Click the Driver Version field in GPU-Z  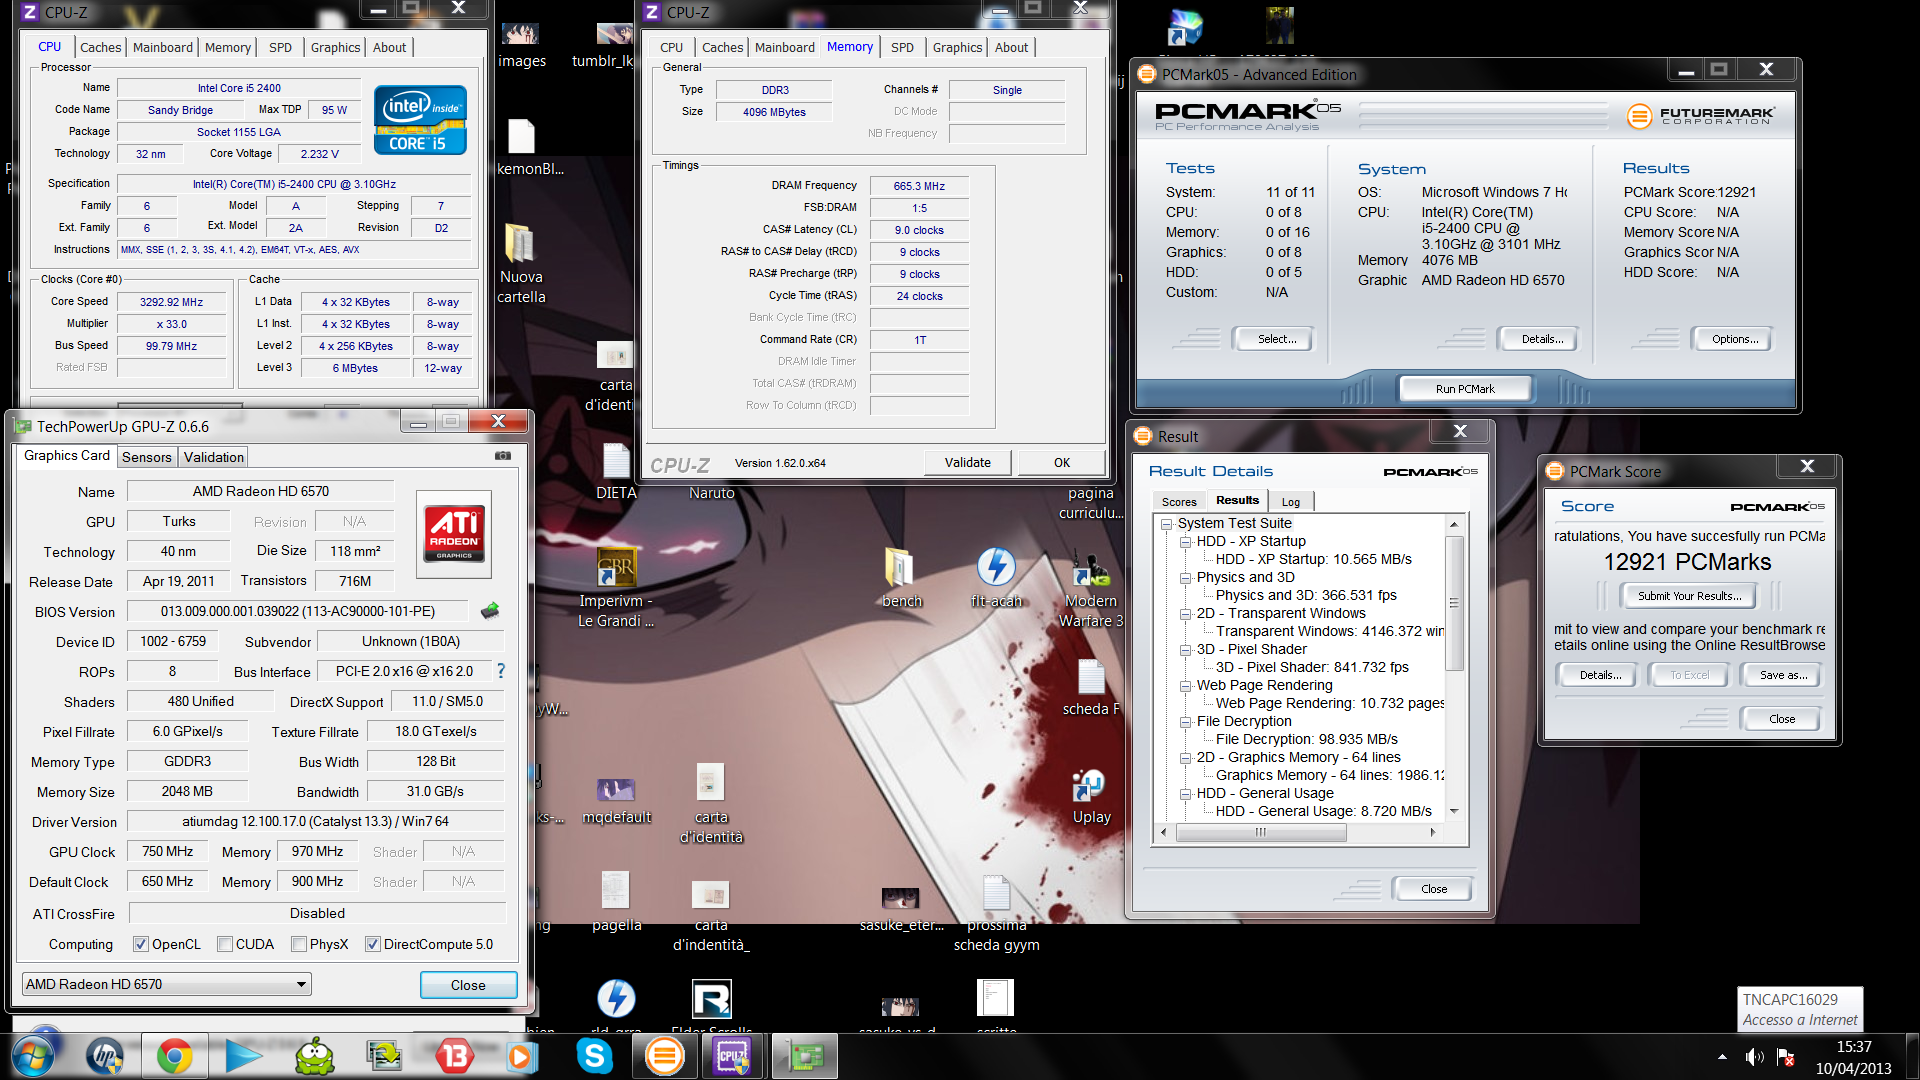[316, 821]
